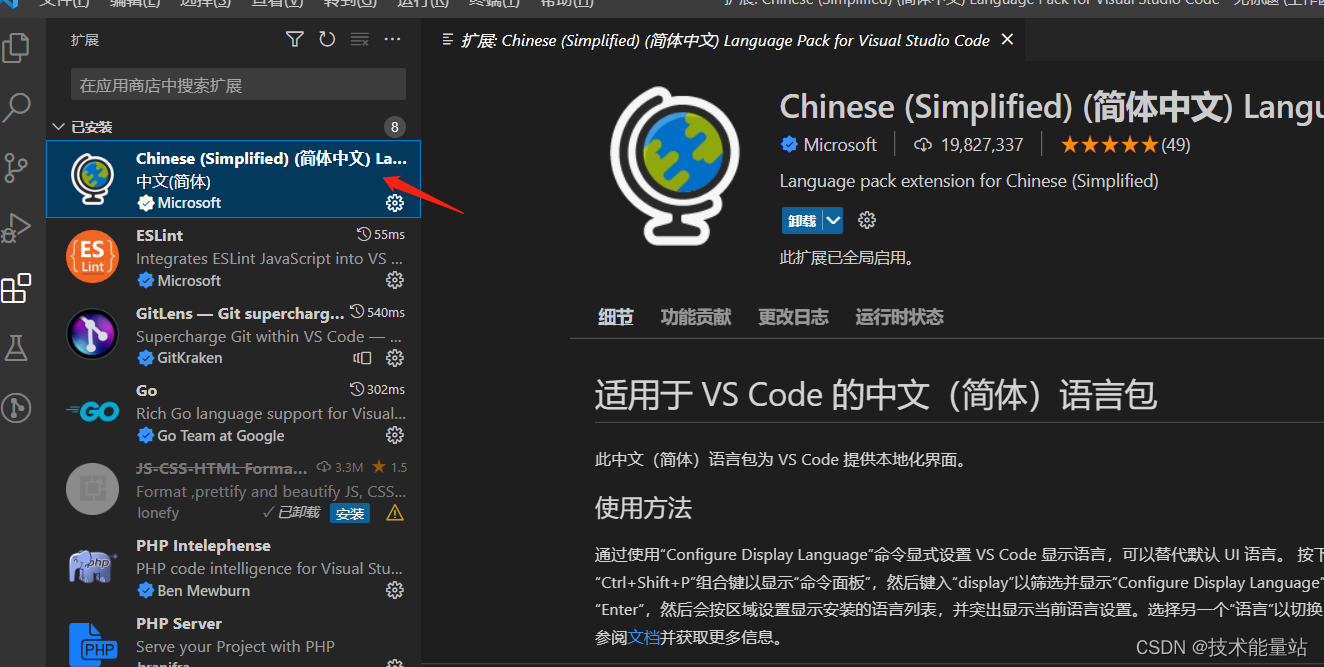
Task: Select GitLens extension in list
Action: (233, 334)
